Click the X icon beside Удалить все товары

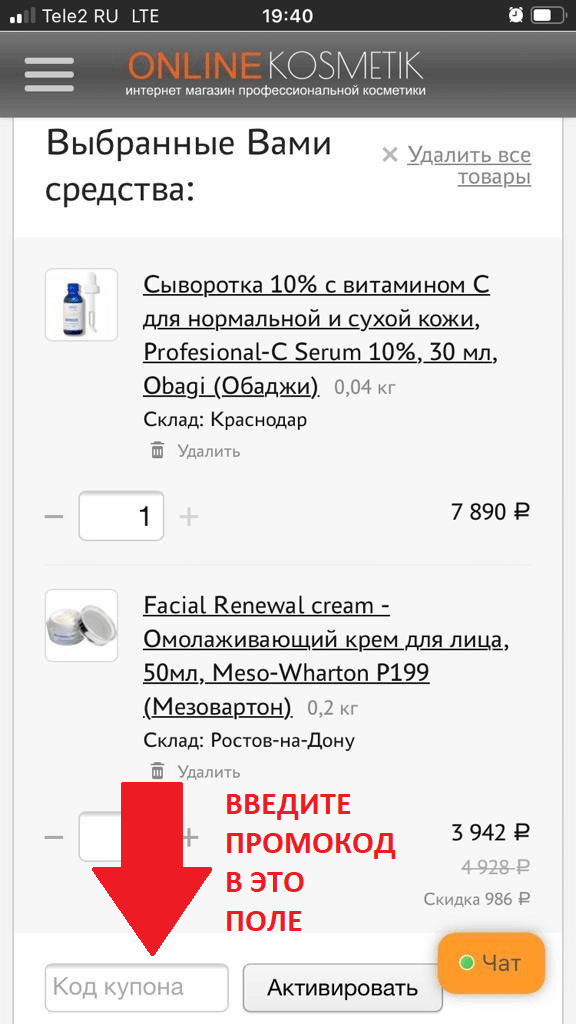click(x=390, y=155)
